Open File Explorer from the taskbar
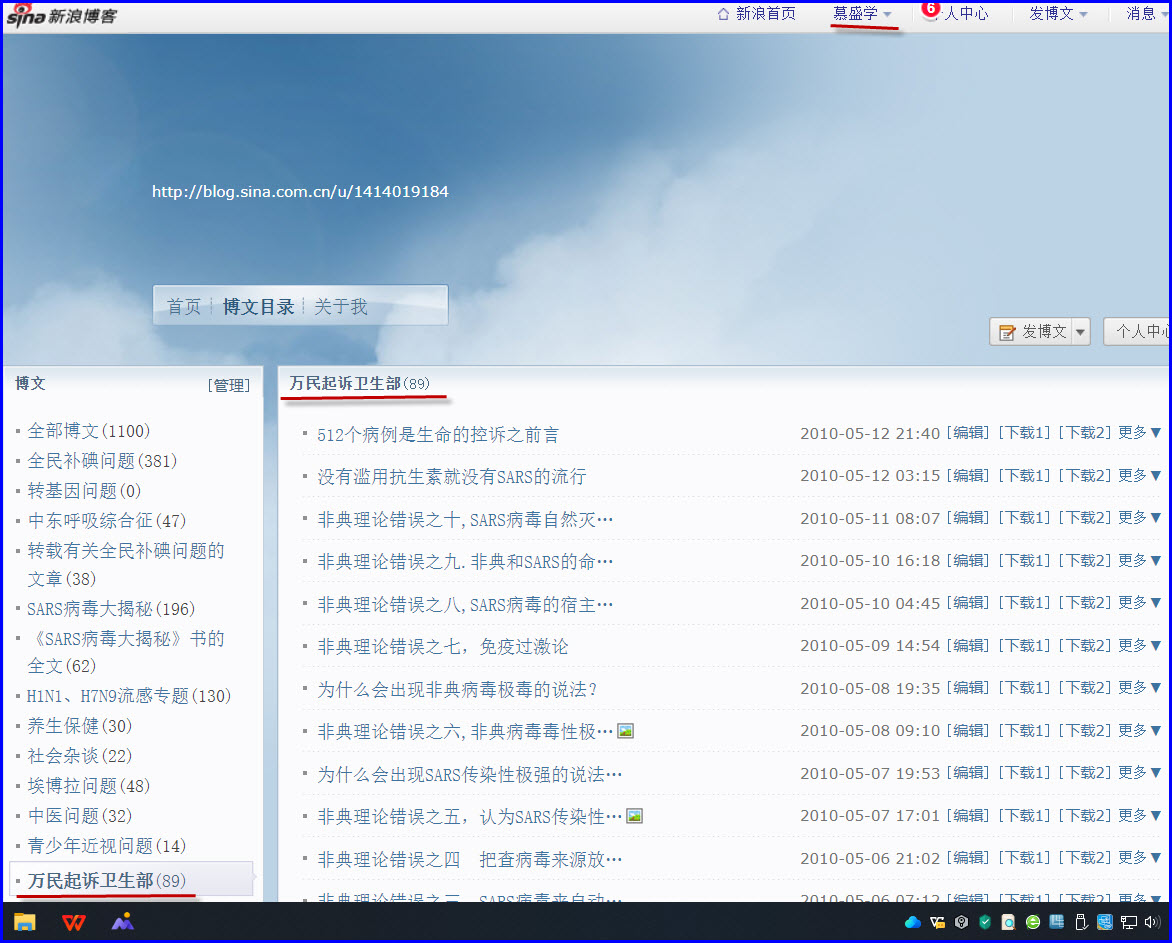This screenshot has width=1172, height=943. coord(25,922)
